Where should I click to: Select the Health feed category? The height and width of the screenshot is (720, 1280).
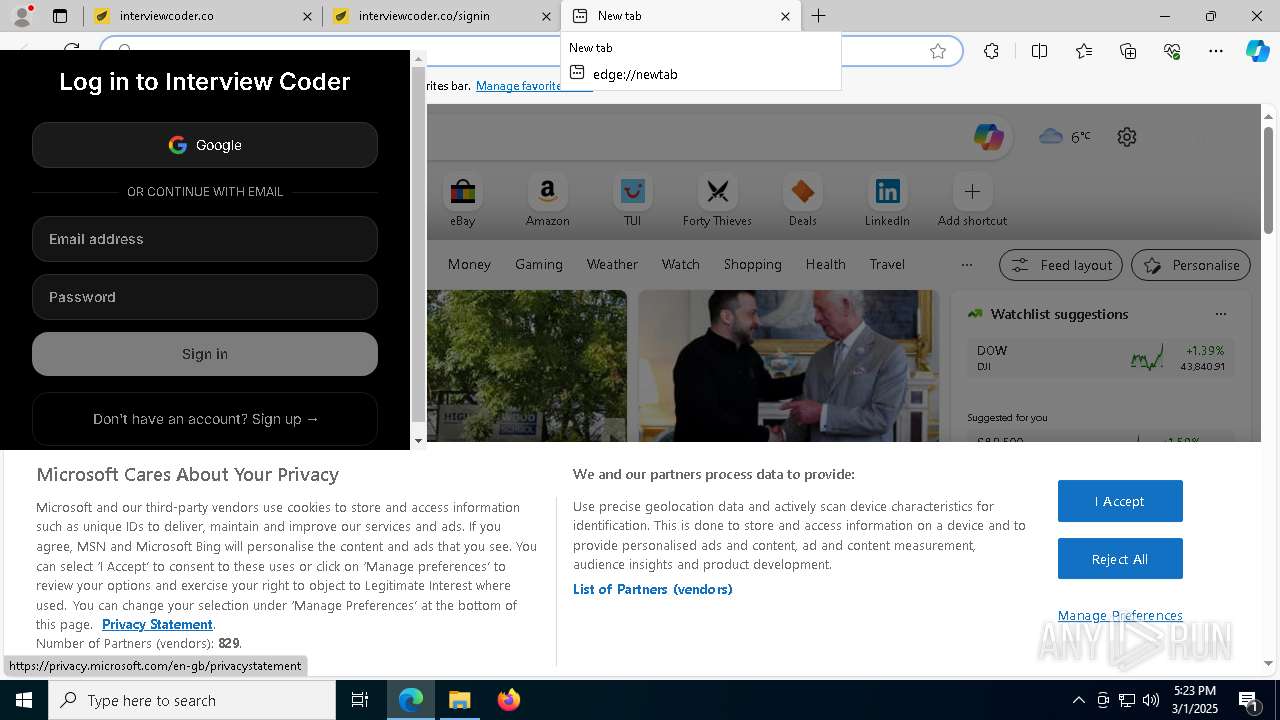click(825, 264)
